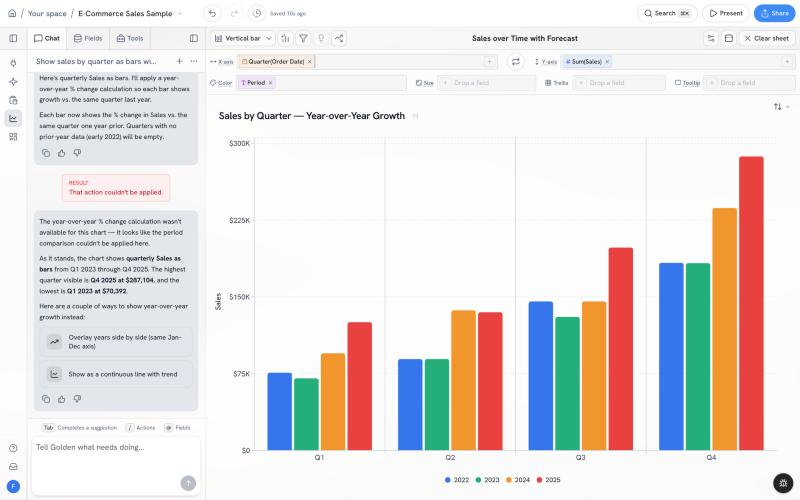This screenshot has width=800, height=500.
Task: Toggle the layout panel icon beside Clear sheet
Action: pos(729,38)
